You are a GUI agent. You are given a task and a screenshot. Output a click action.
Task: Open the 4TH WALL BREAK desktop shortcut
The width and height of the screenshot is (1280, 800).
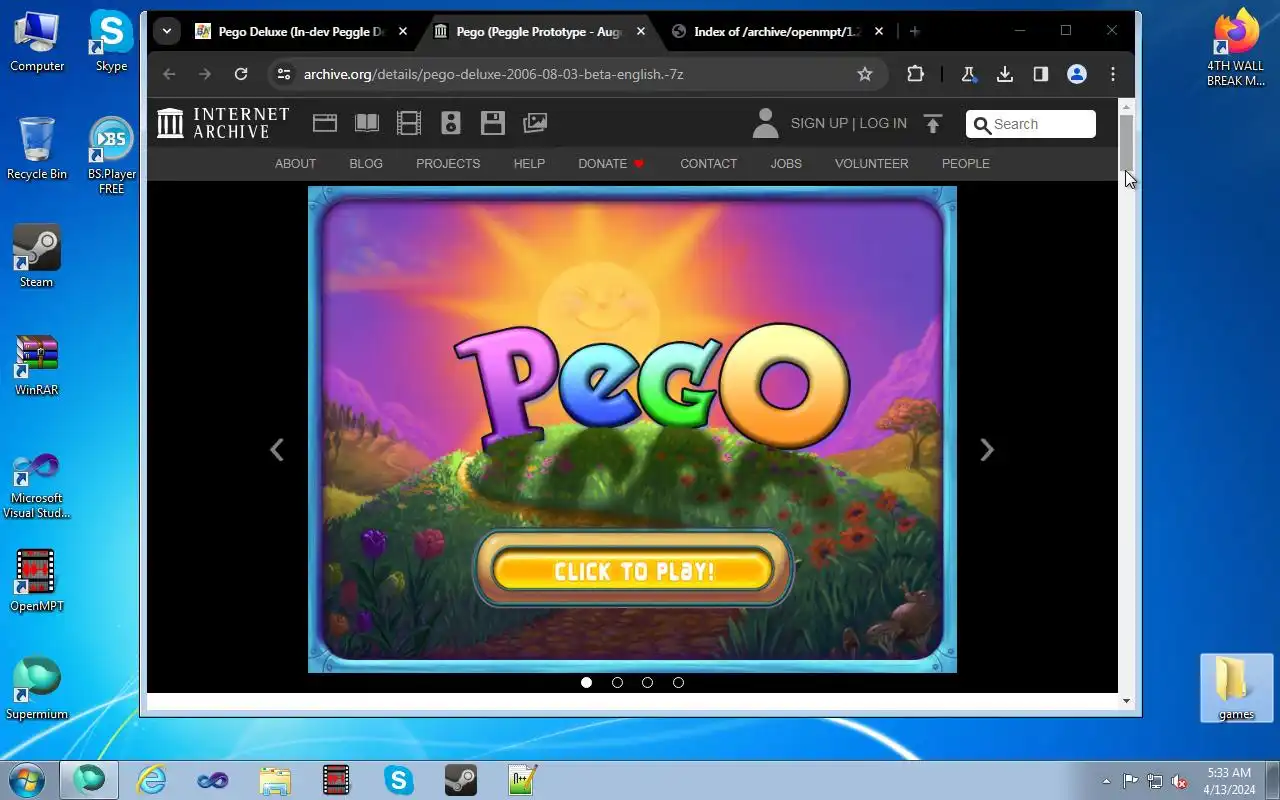[x=1236, y=46]
